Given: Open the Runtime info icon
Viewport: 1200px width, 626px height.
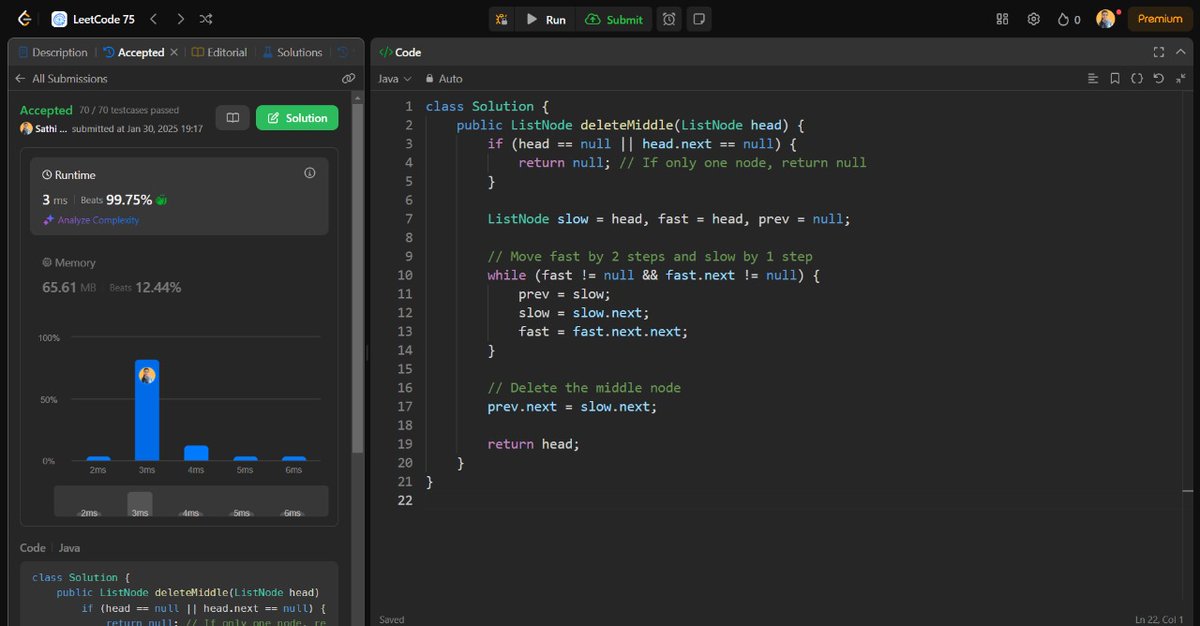Looking at the screenshot, I should (309, 173).
